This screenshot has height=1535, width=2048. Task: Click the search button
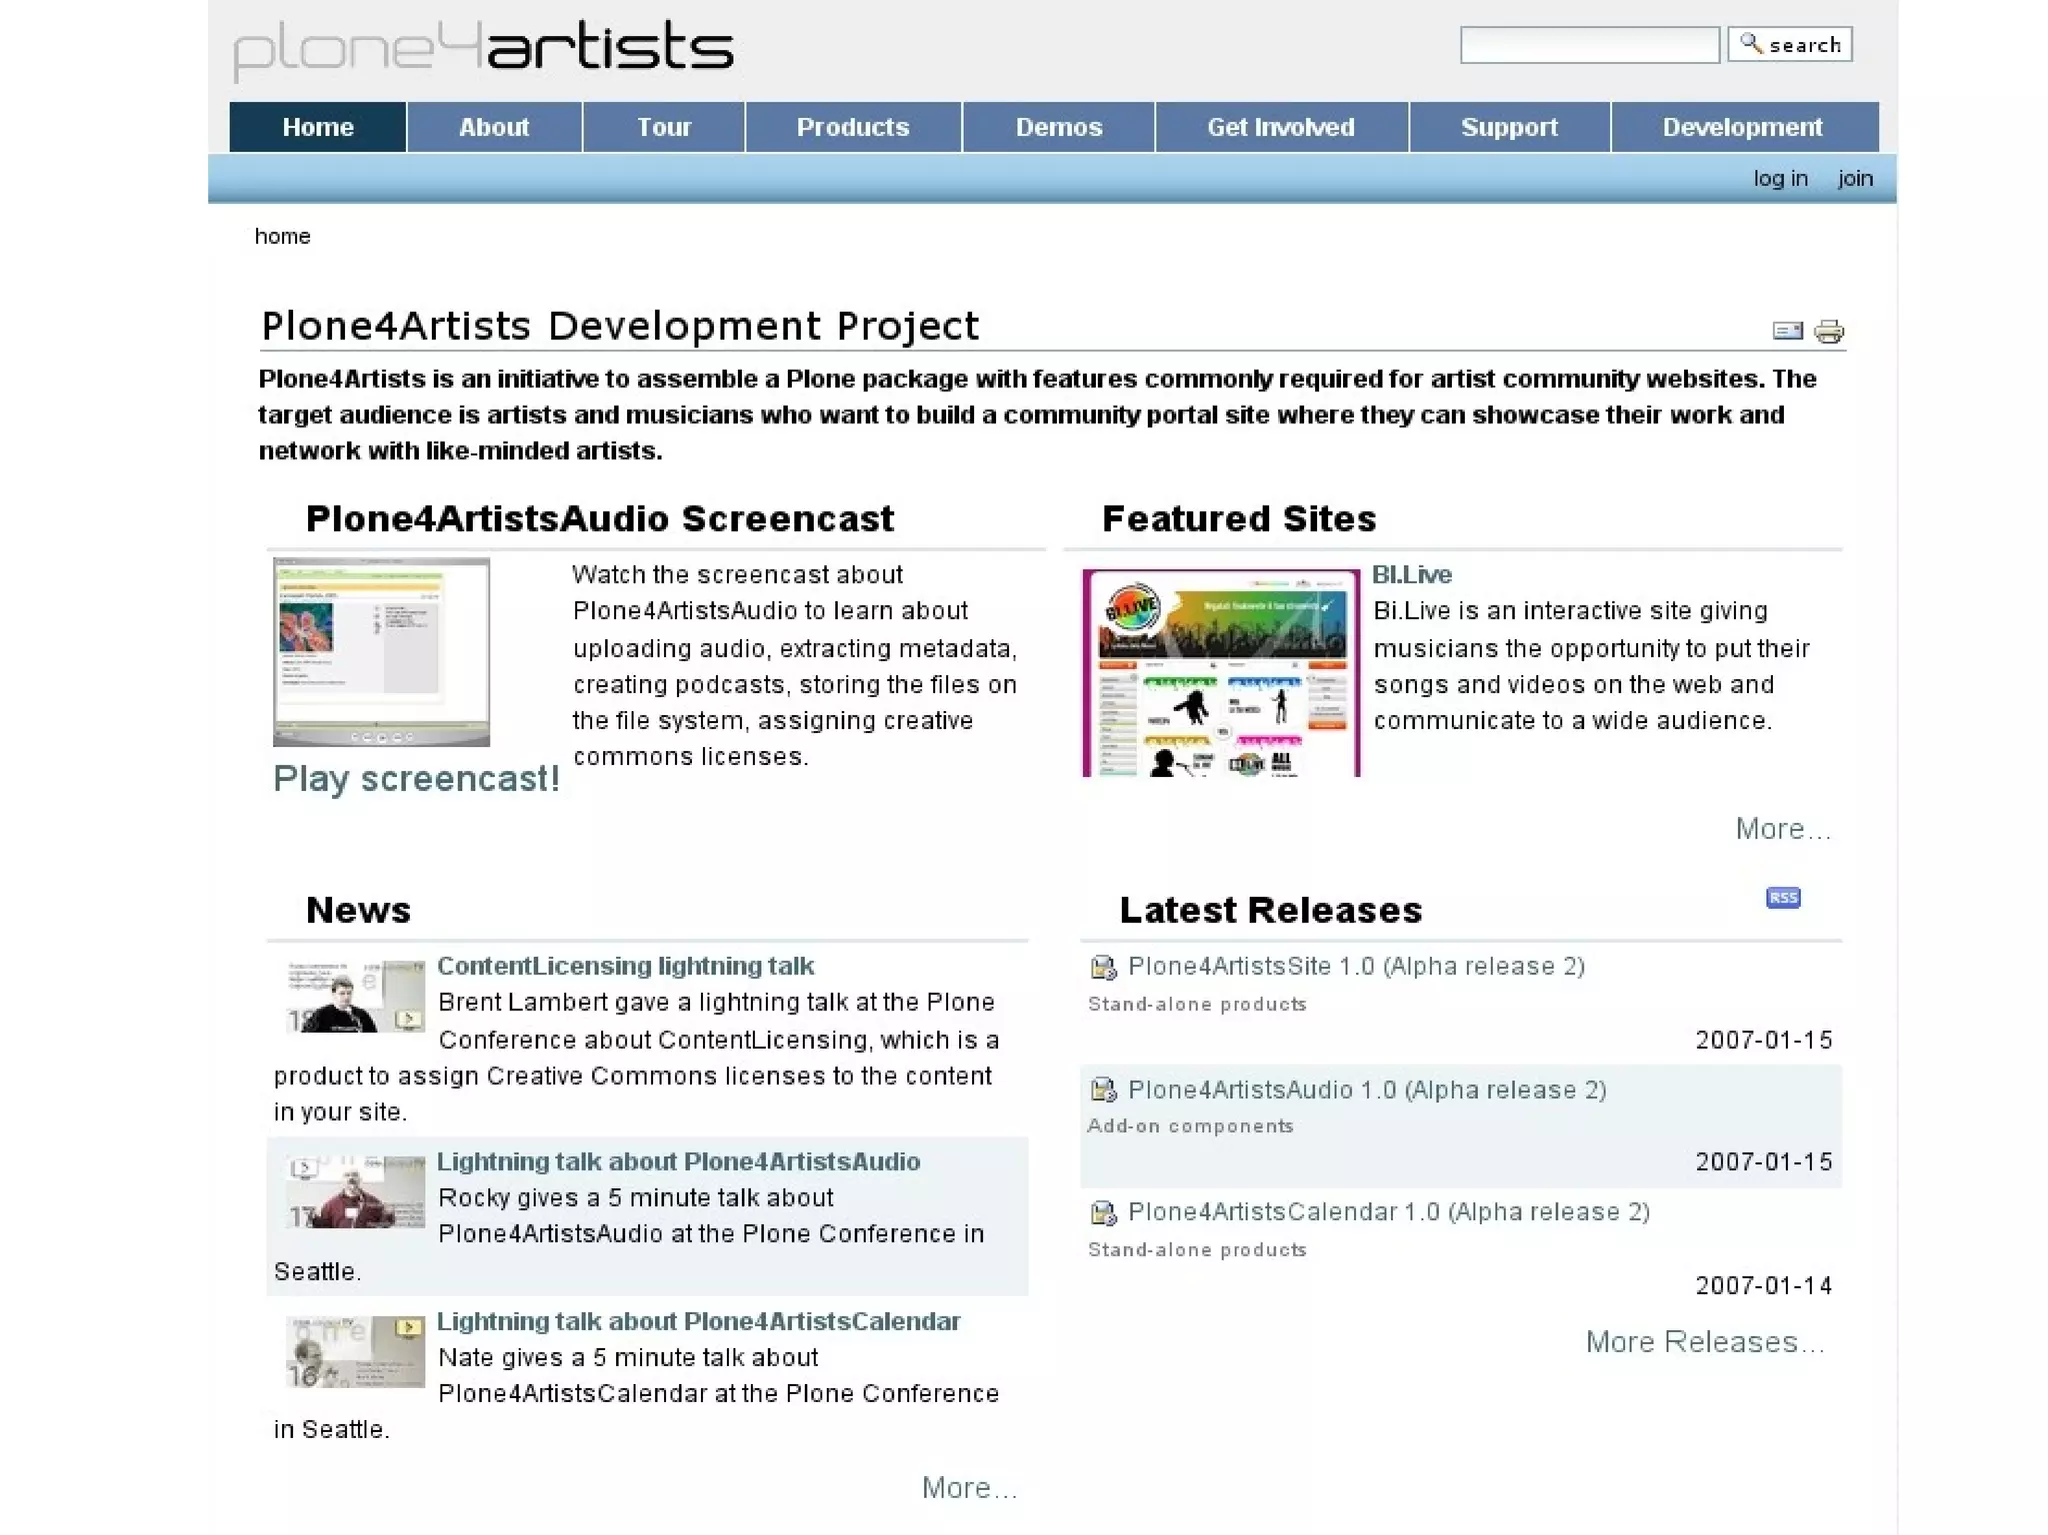point(1789,45)
